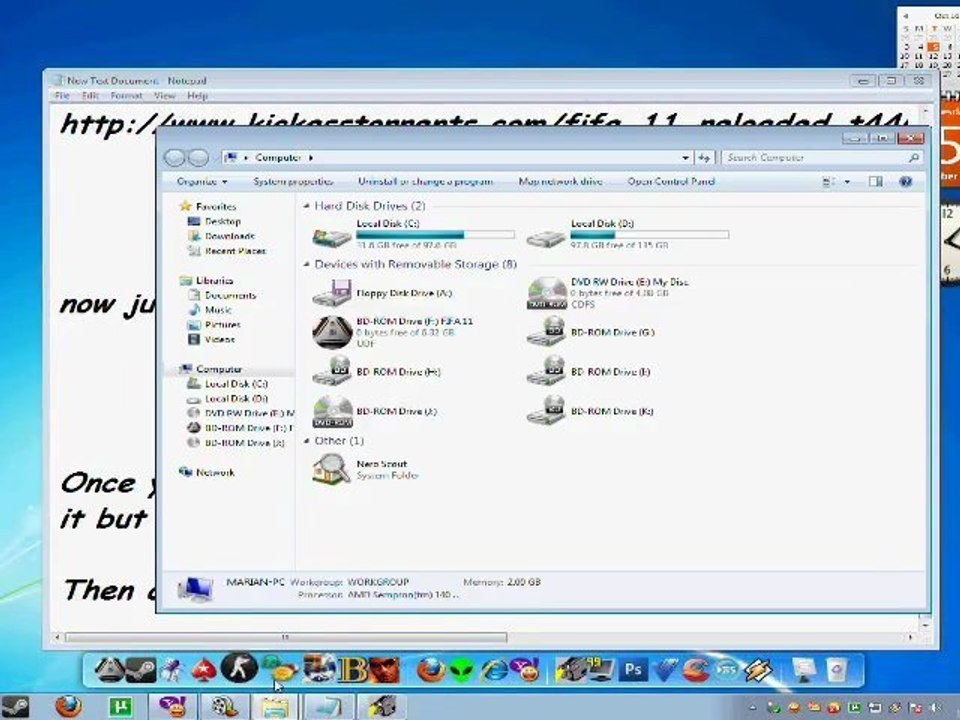This screenshot has width=960, height=720.
Task: Click the Computer breadcrumb in address bar
Action: click(x=278, y=158)
